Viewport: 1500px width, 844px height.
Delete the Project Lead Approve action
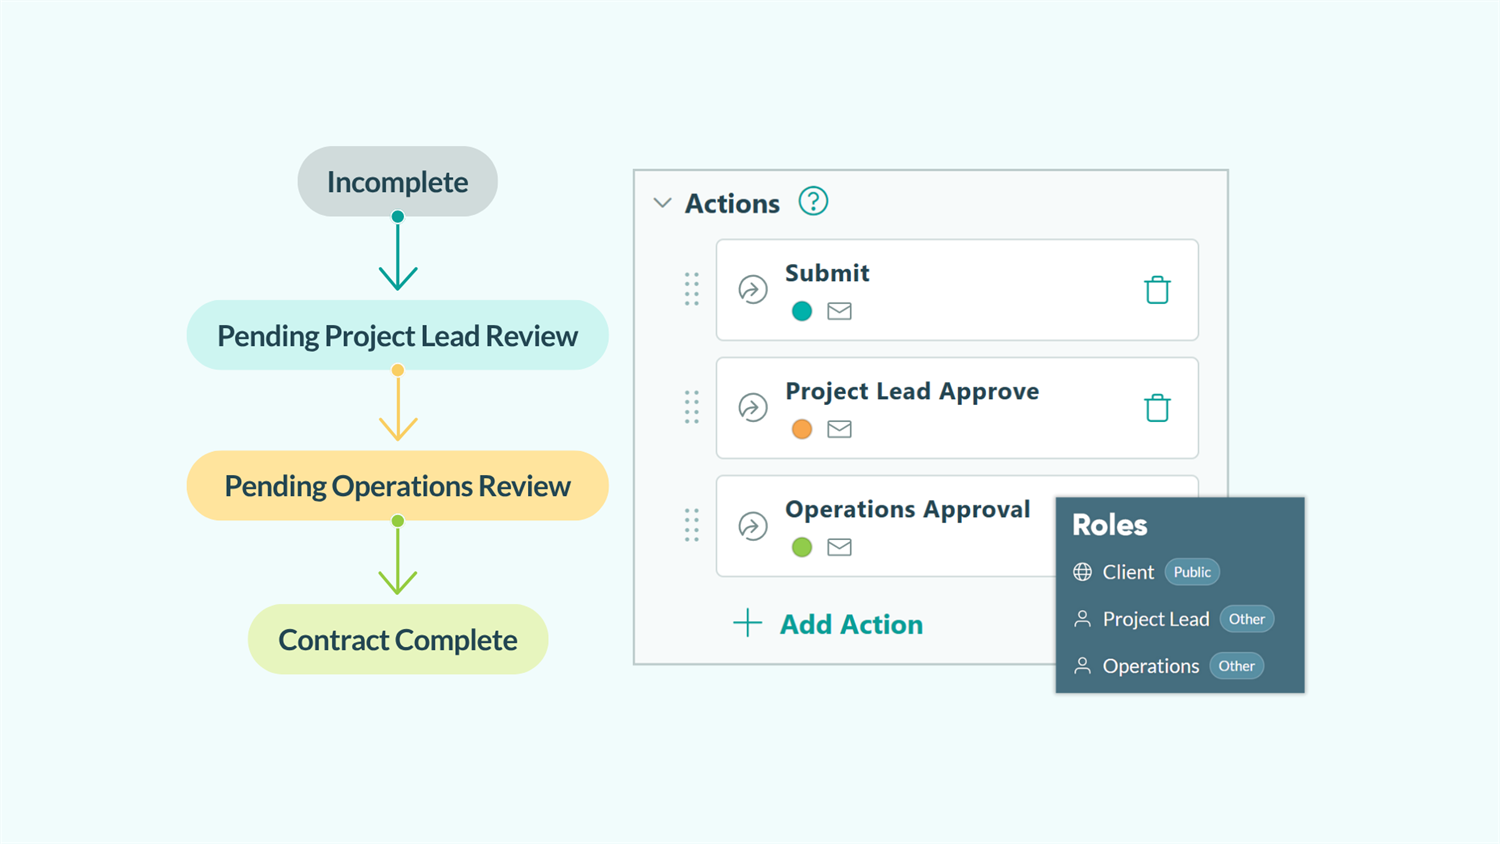[1157, 408]
